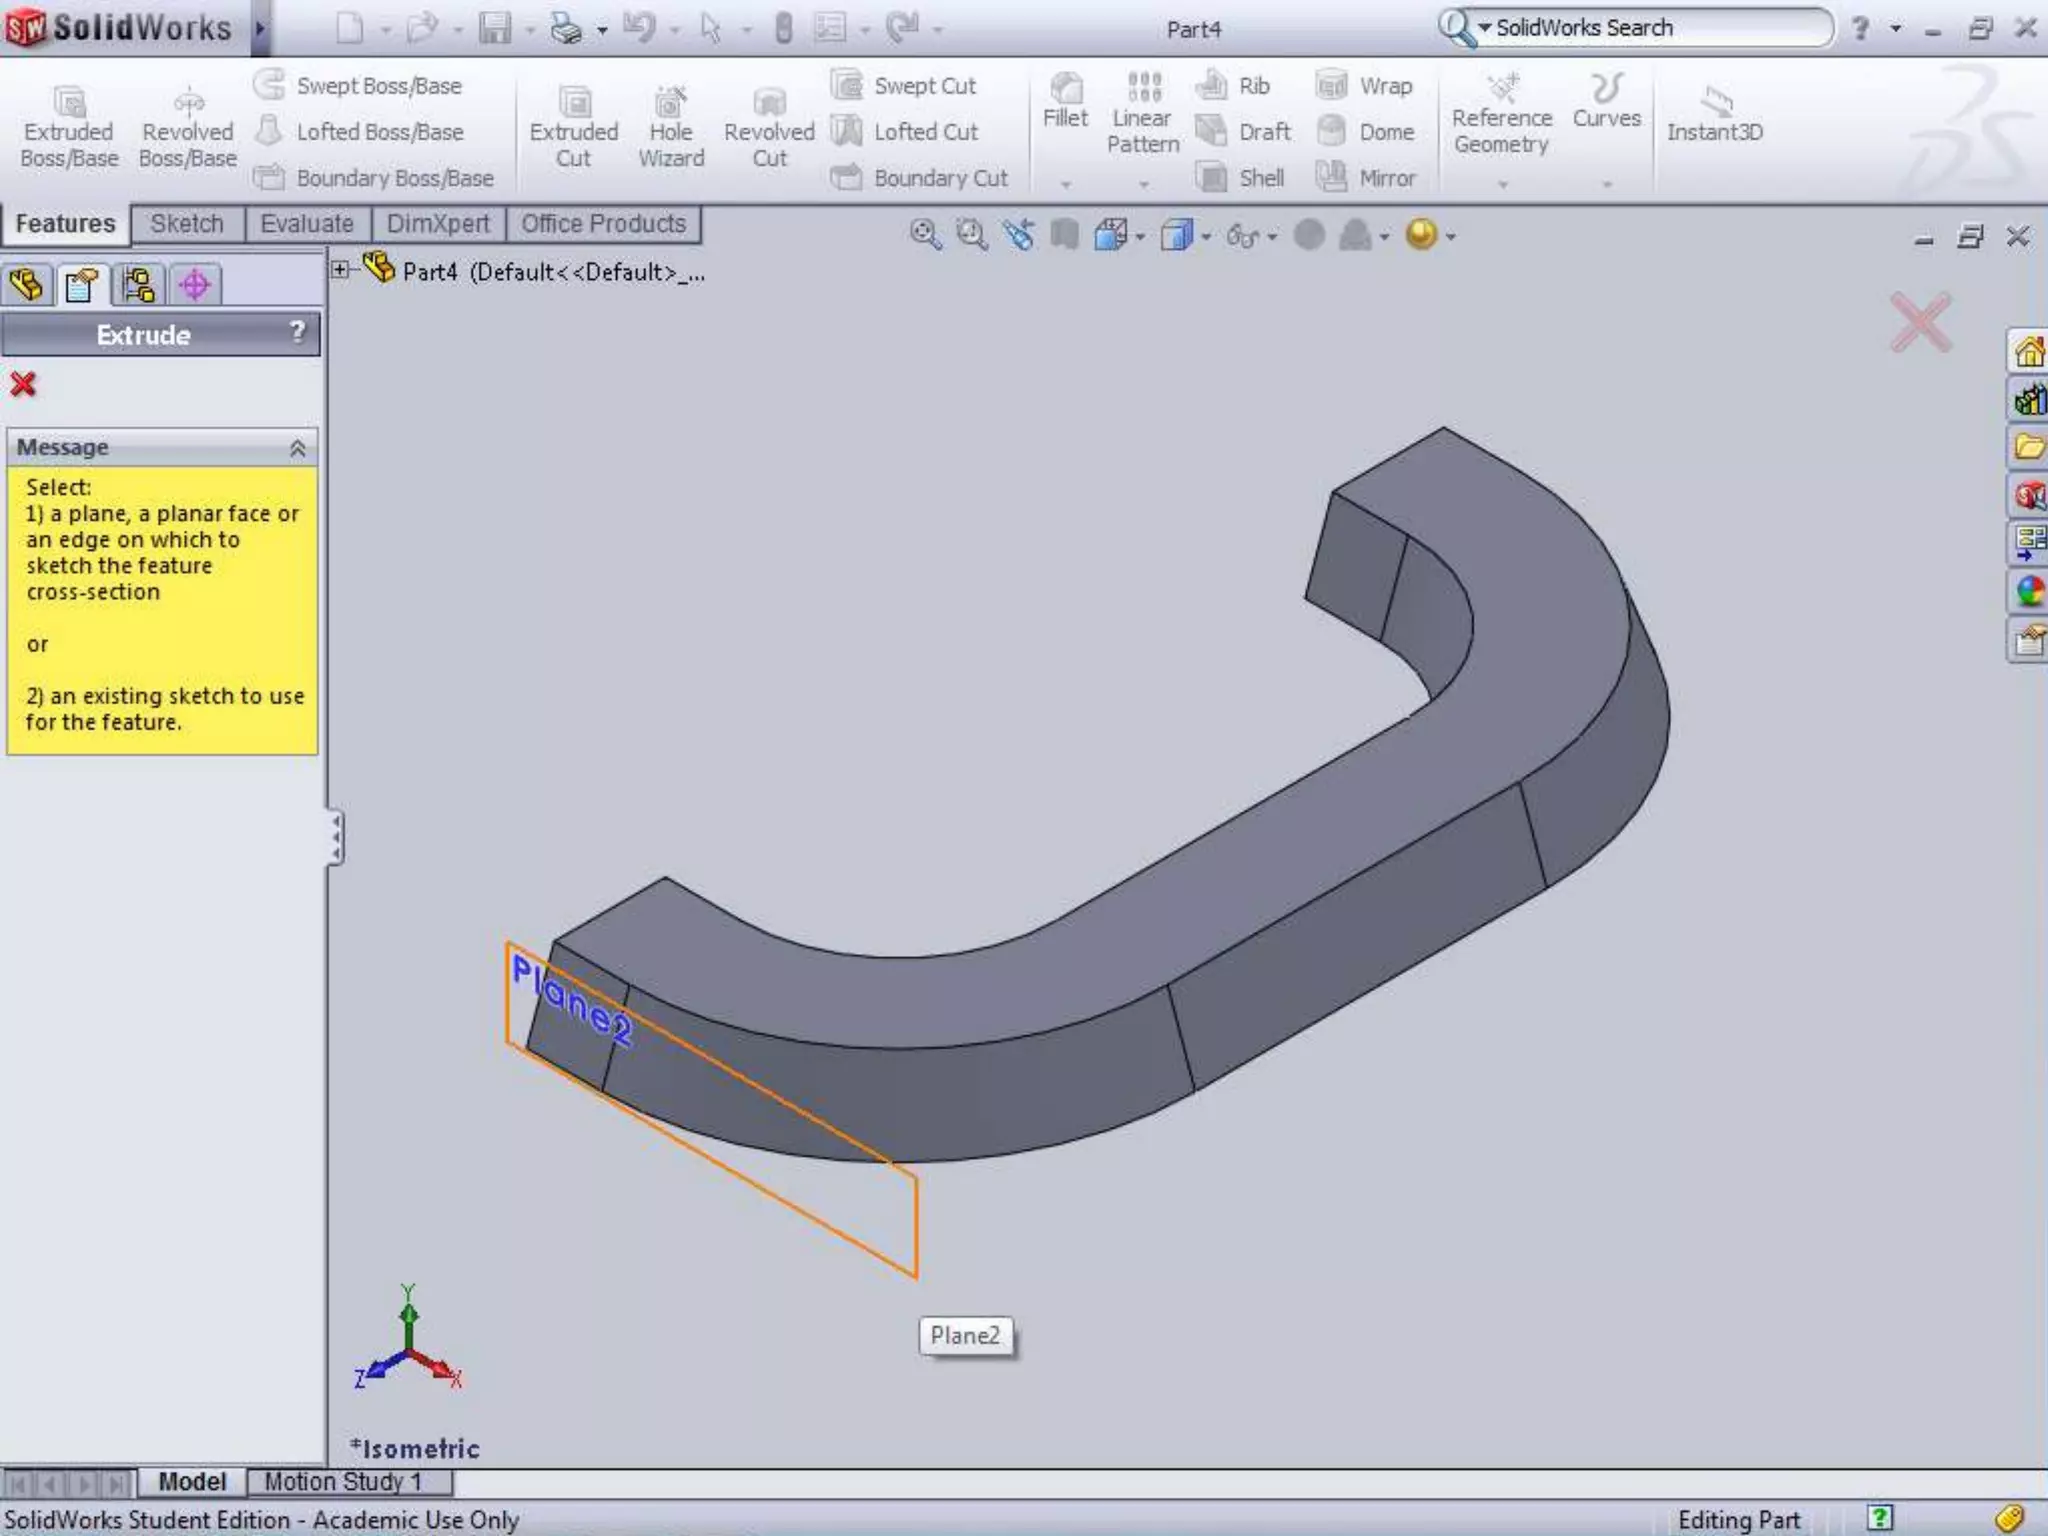Click the Zoom to Fit icon
The width and height of the screenshot is (2048, 1536).
(x=925, y=235)
